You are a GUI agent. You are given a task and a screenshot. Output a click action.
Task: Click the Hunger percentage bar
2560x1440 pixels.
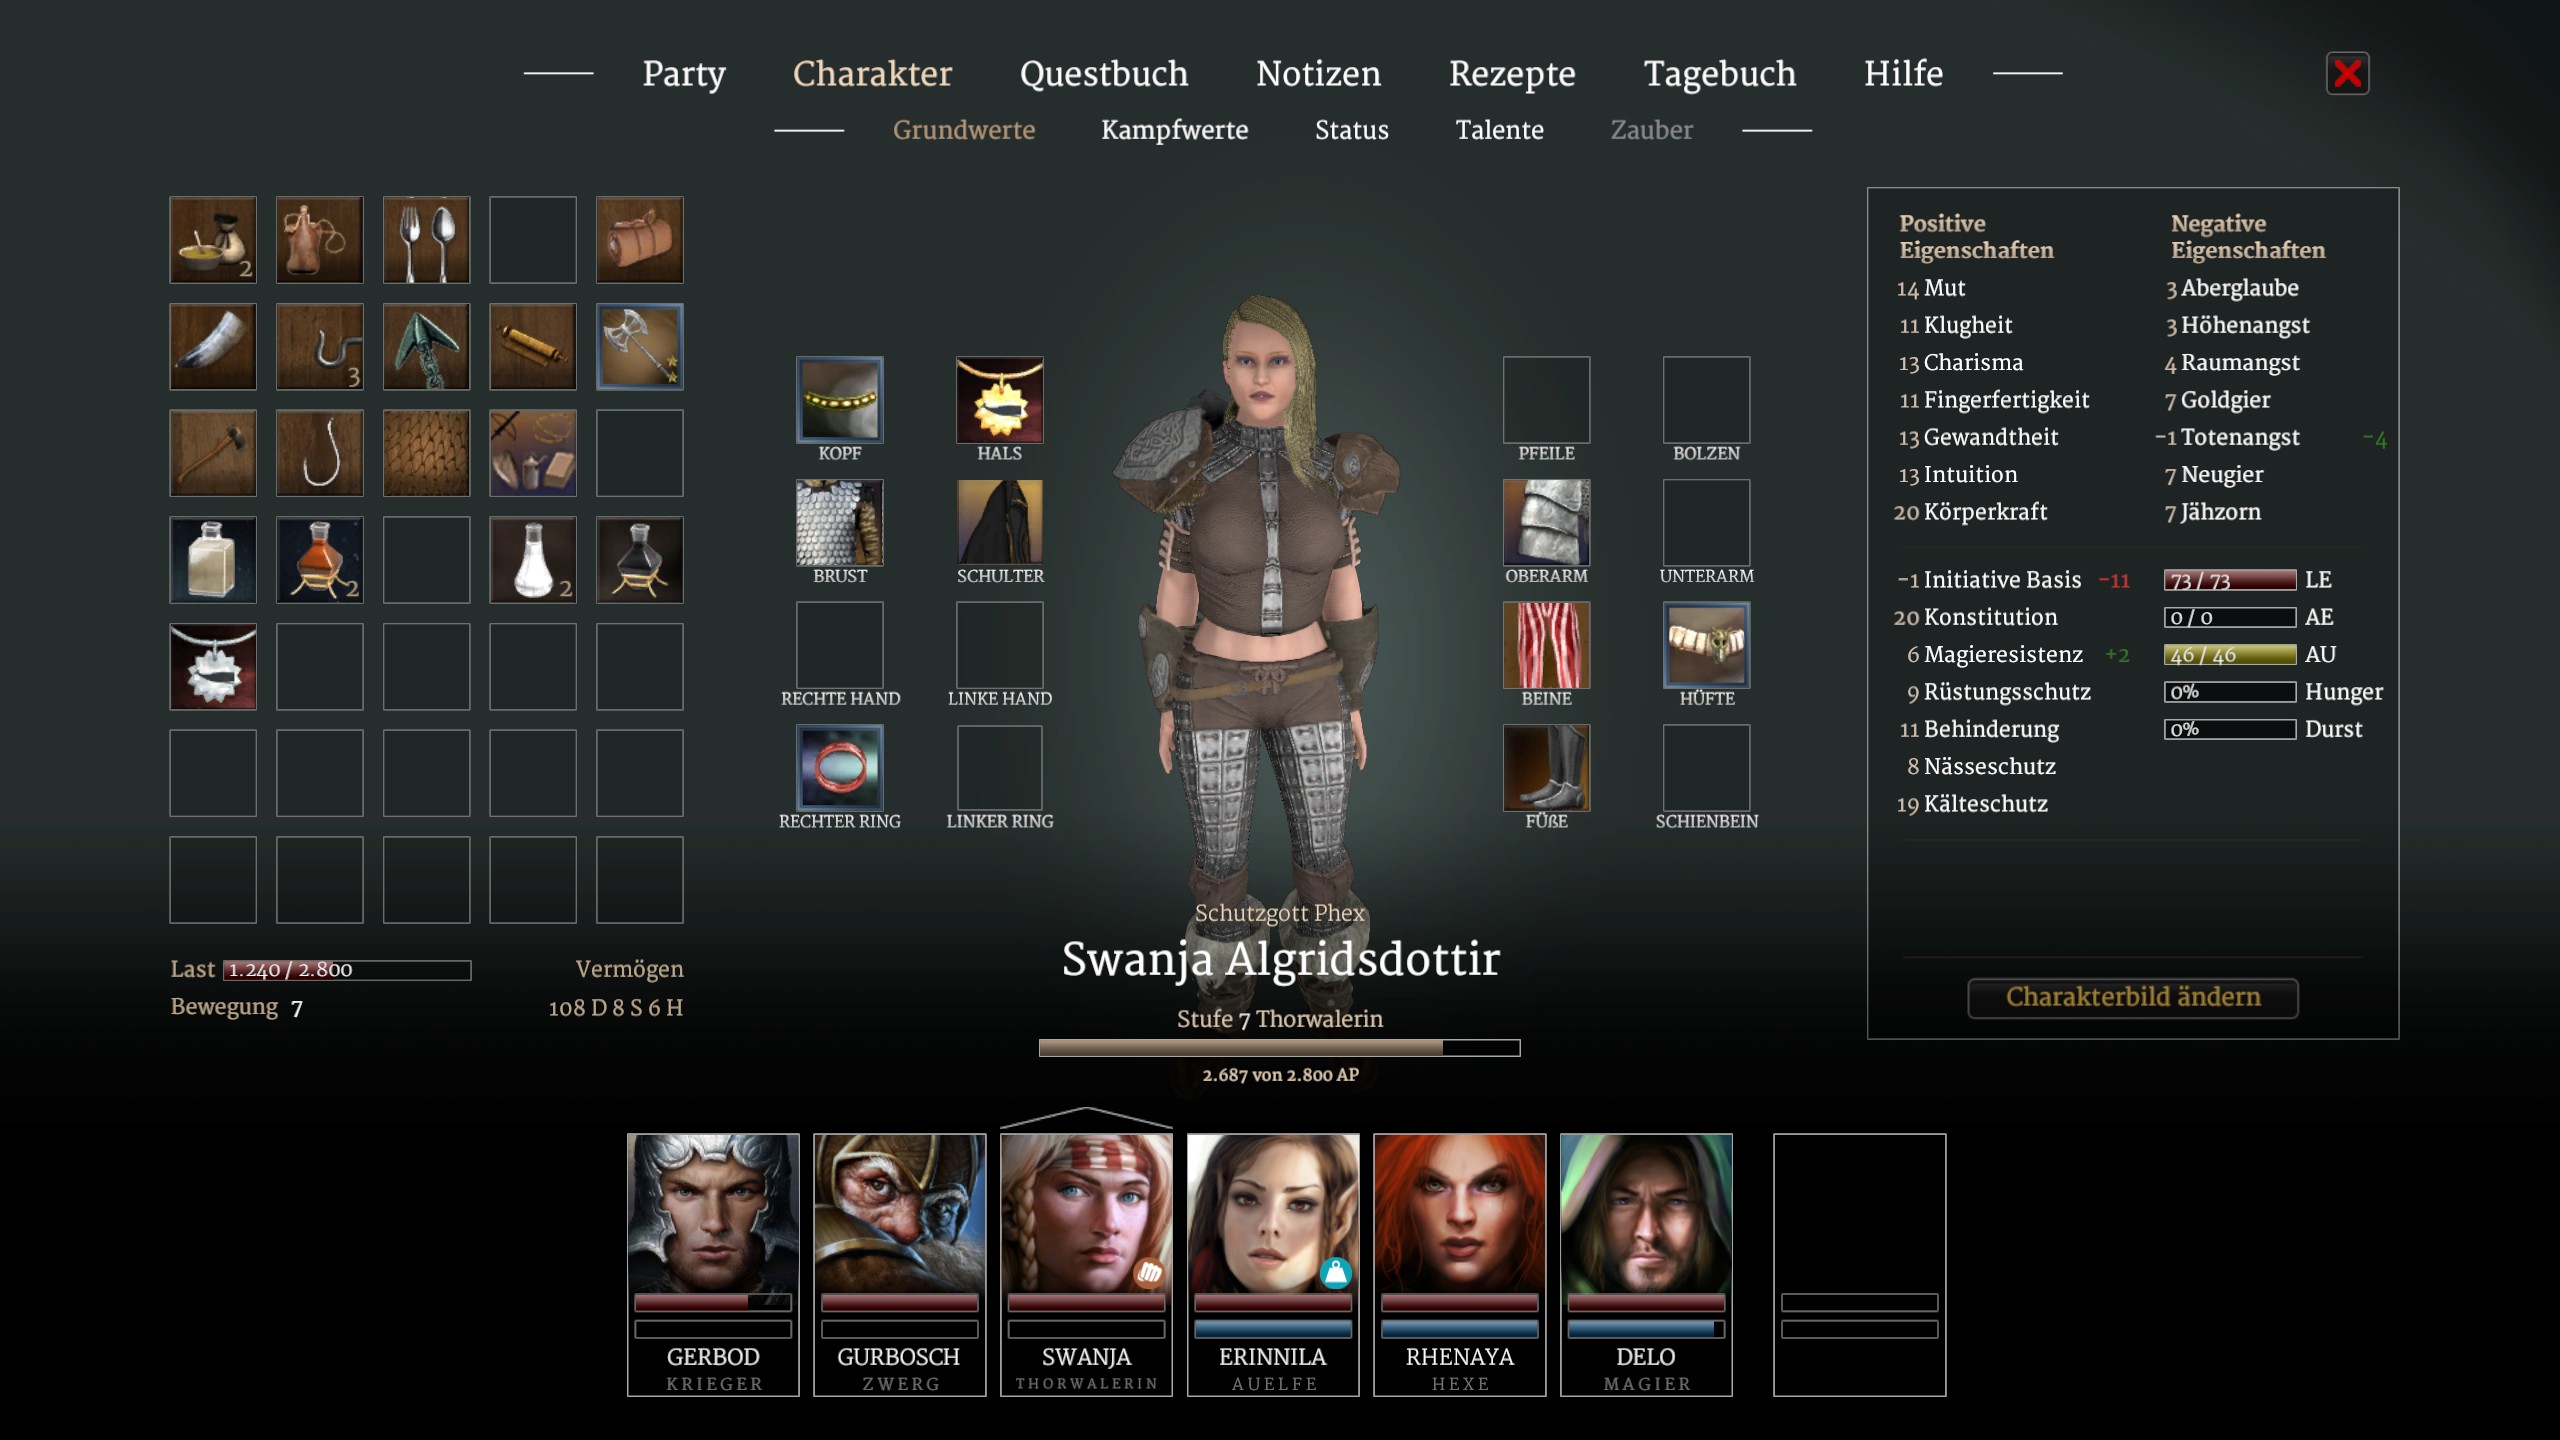point(2230,692)
